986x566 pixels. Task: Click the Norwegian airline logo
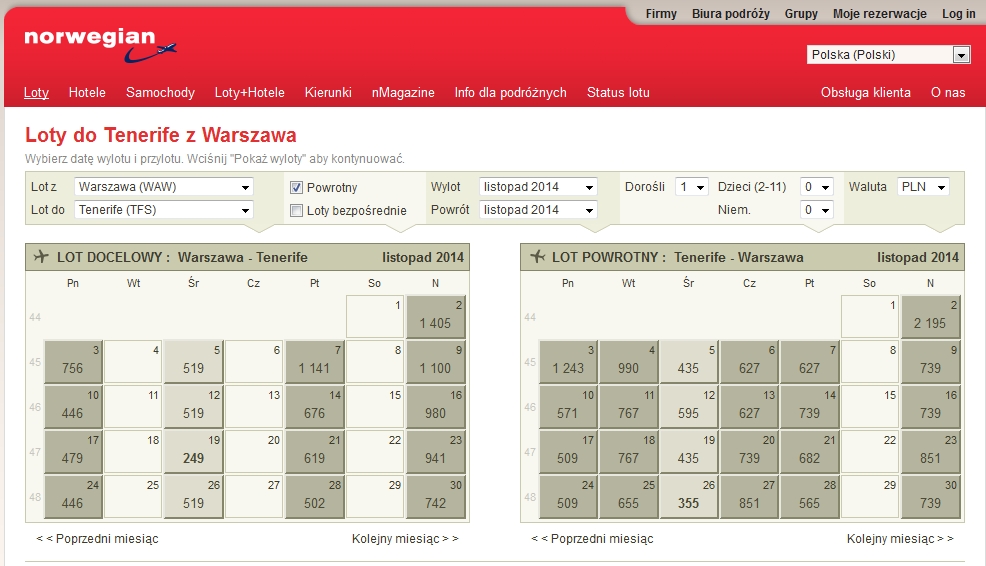(100, 45)
